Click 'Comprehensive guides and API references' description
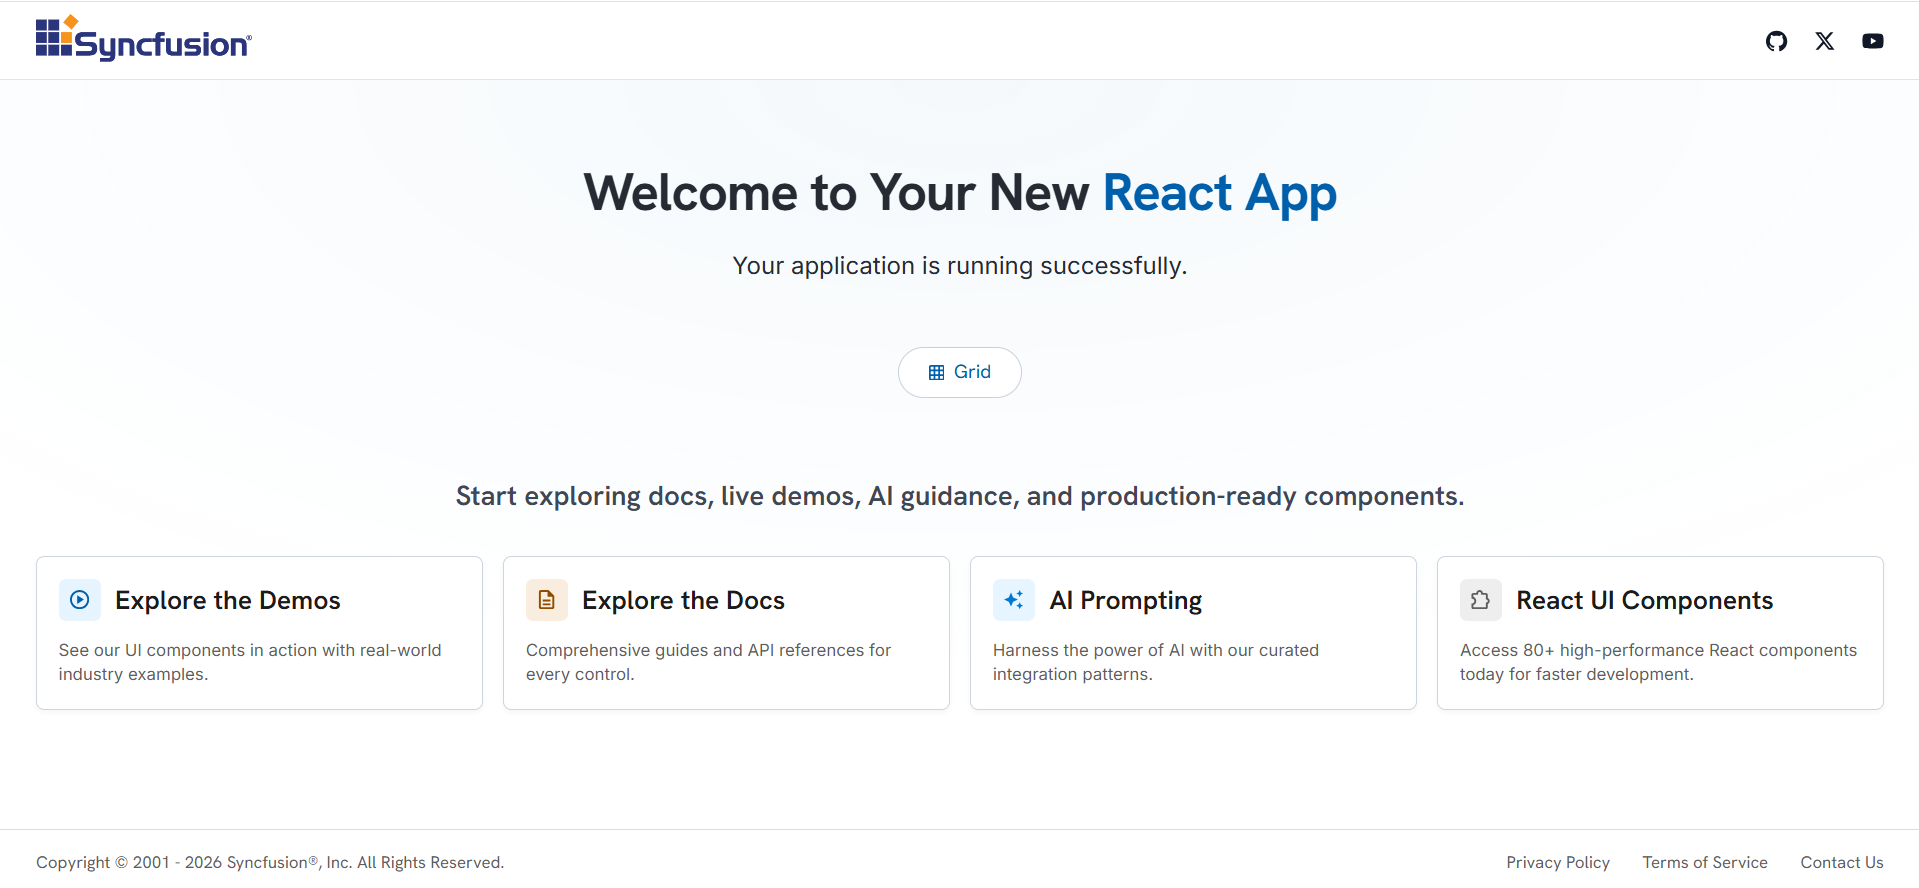This screenshot has width=1919, height=888. pos(708,662)
